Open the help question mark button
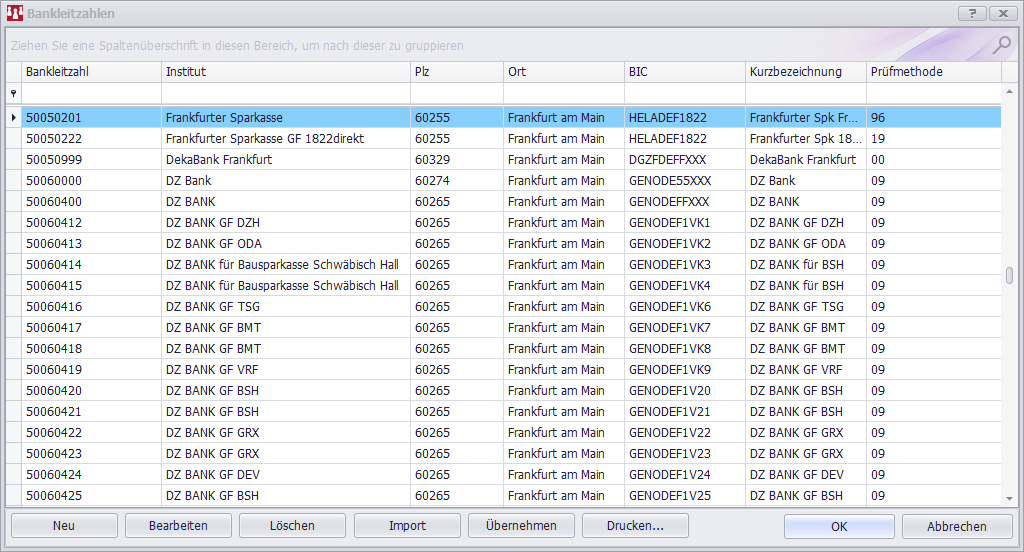This screenshot has width=1024, height=552. (972, 13)
